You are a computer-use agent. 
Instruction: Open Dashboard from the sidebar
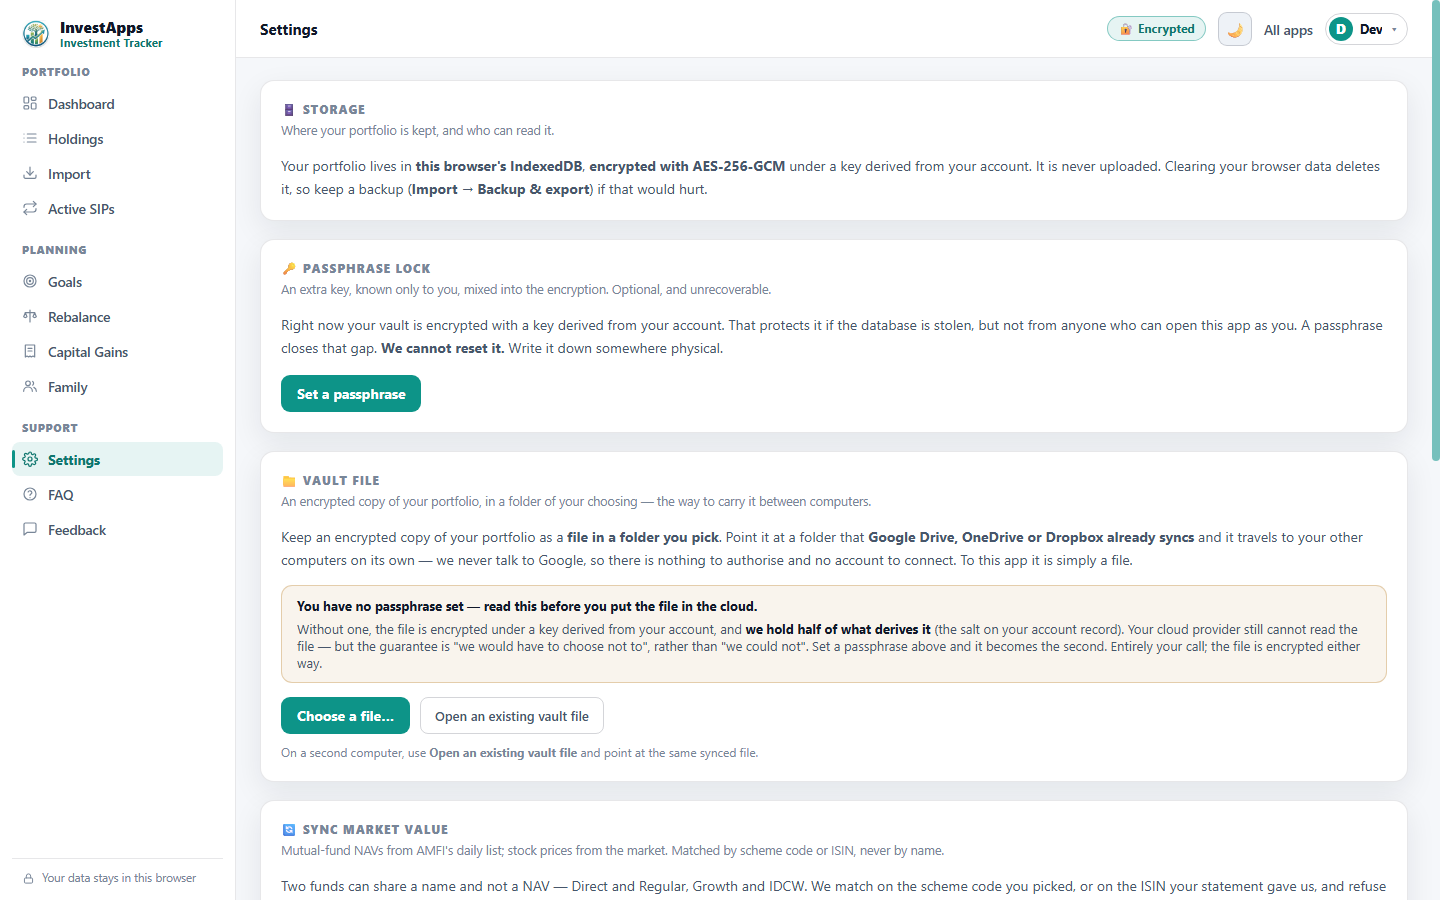coord(117,104)
